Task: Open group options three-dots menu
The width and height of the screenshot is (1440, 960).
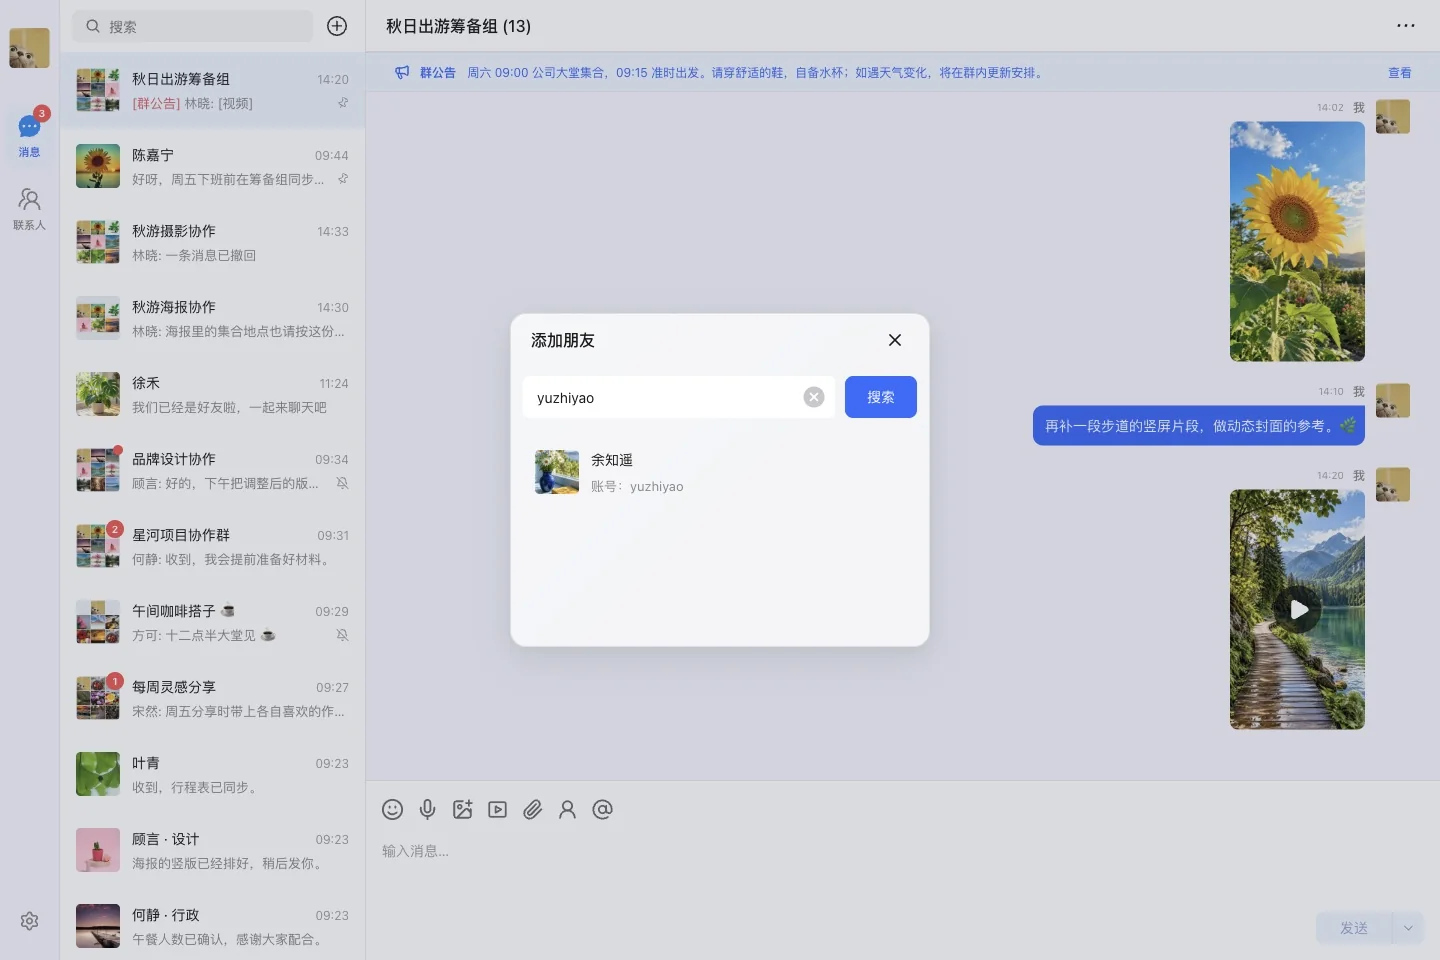Action: 1405,26
